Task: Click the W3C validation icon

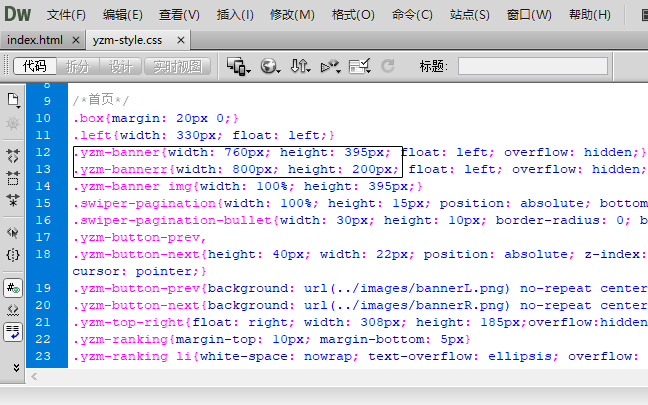Action: 331,66
